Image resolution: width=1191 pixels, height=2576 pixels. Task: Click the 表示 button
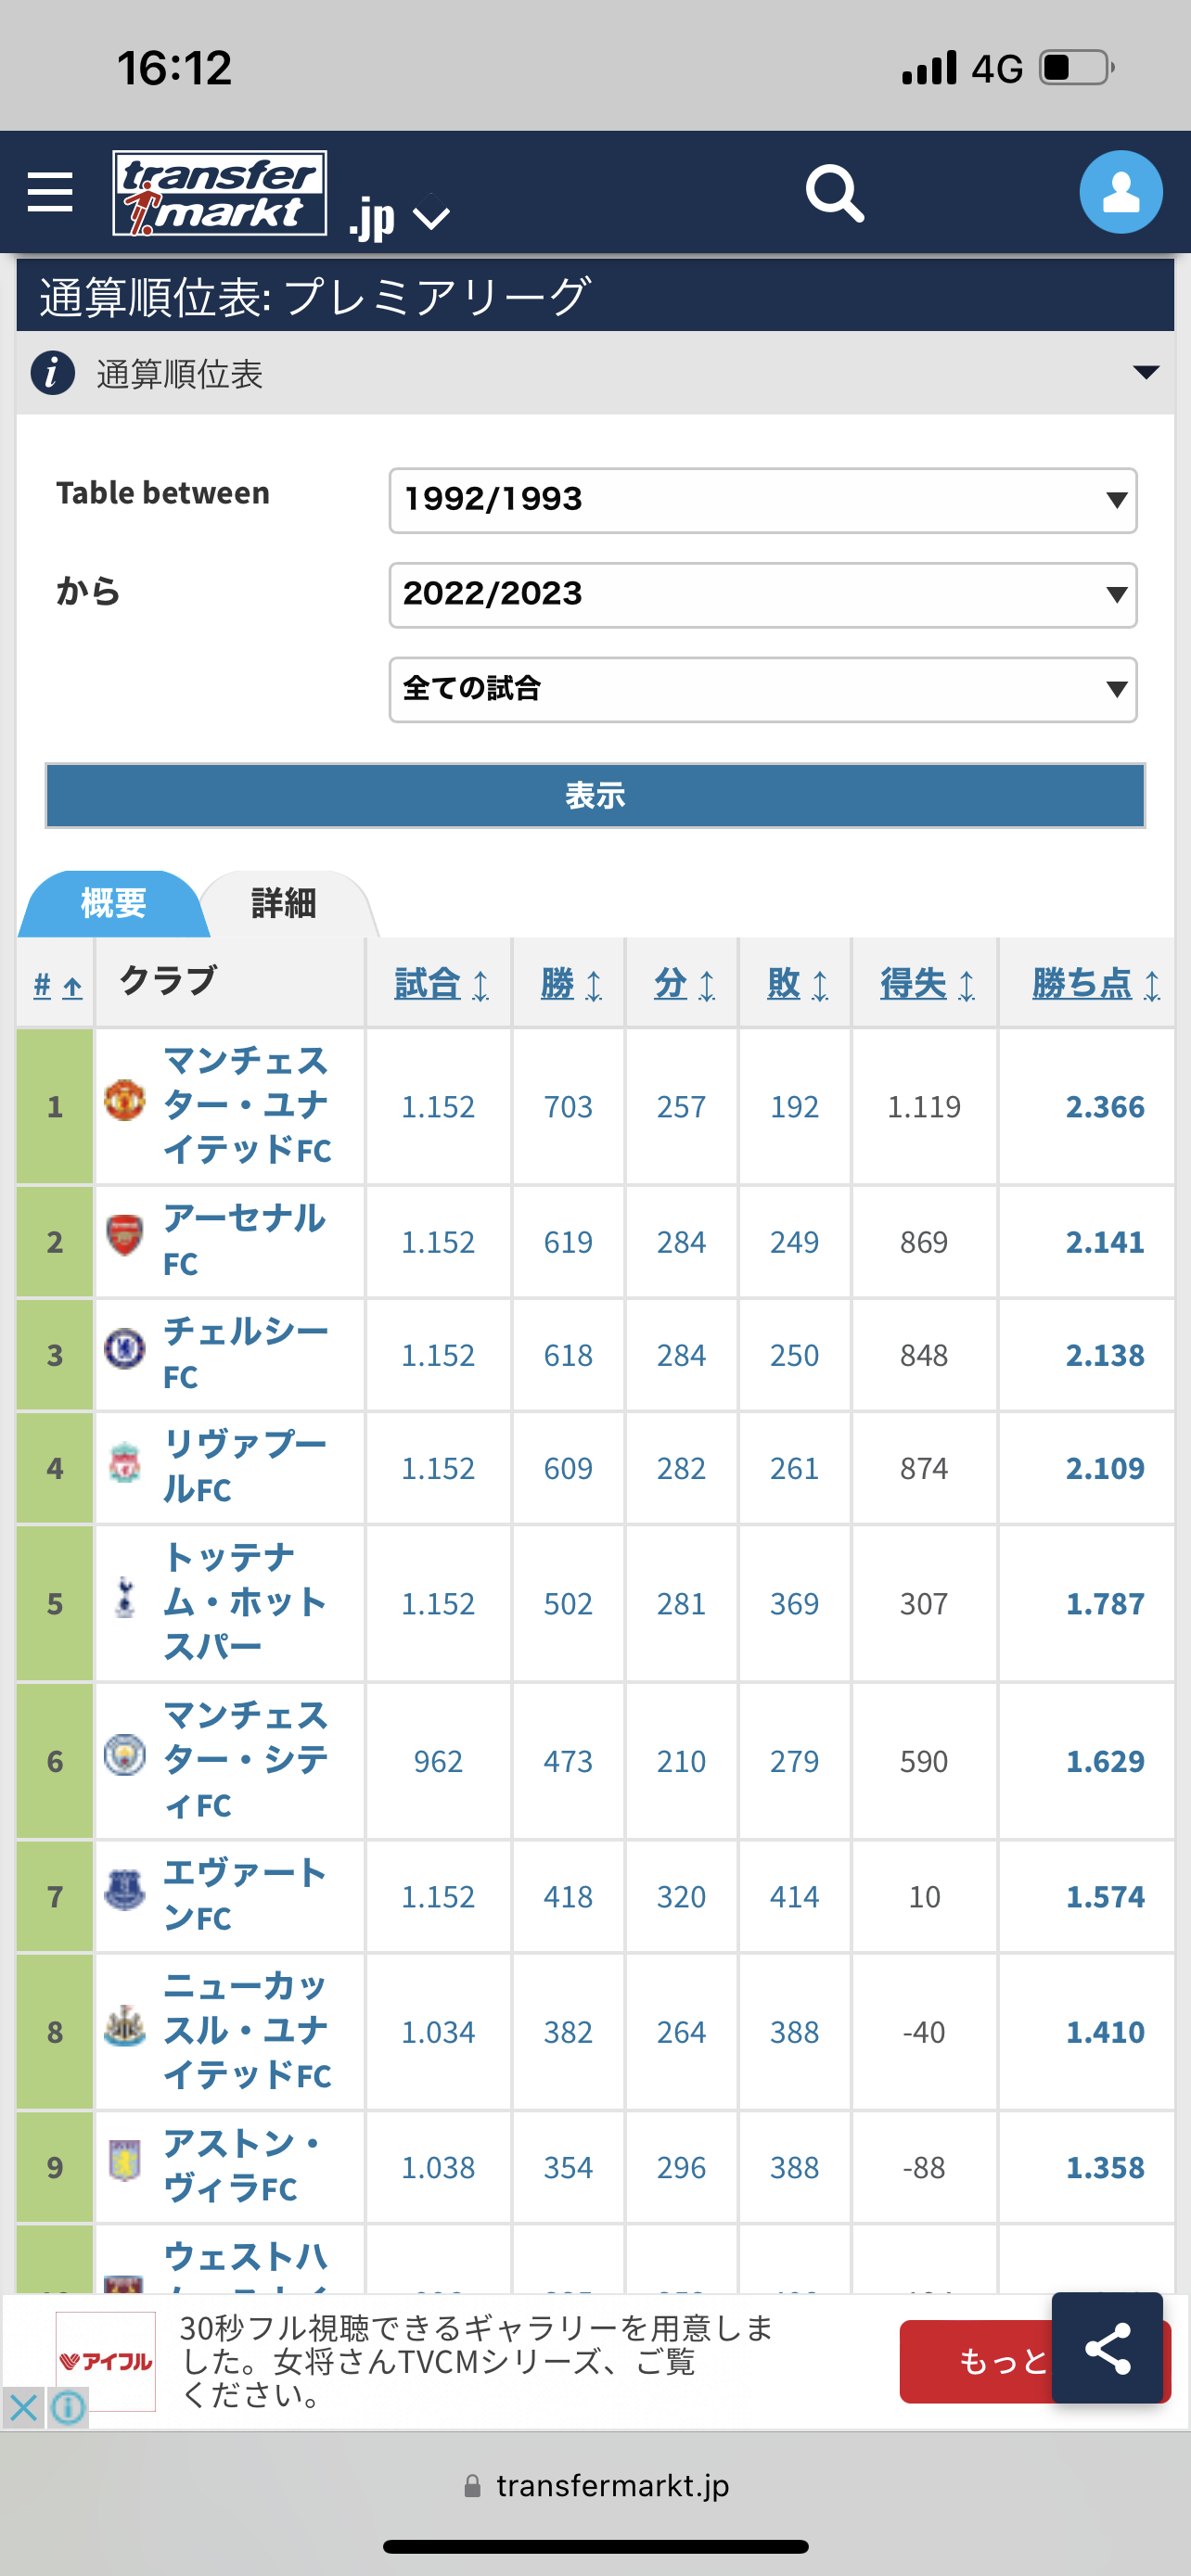point(595,796)
